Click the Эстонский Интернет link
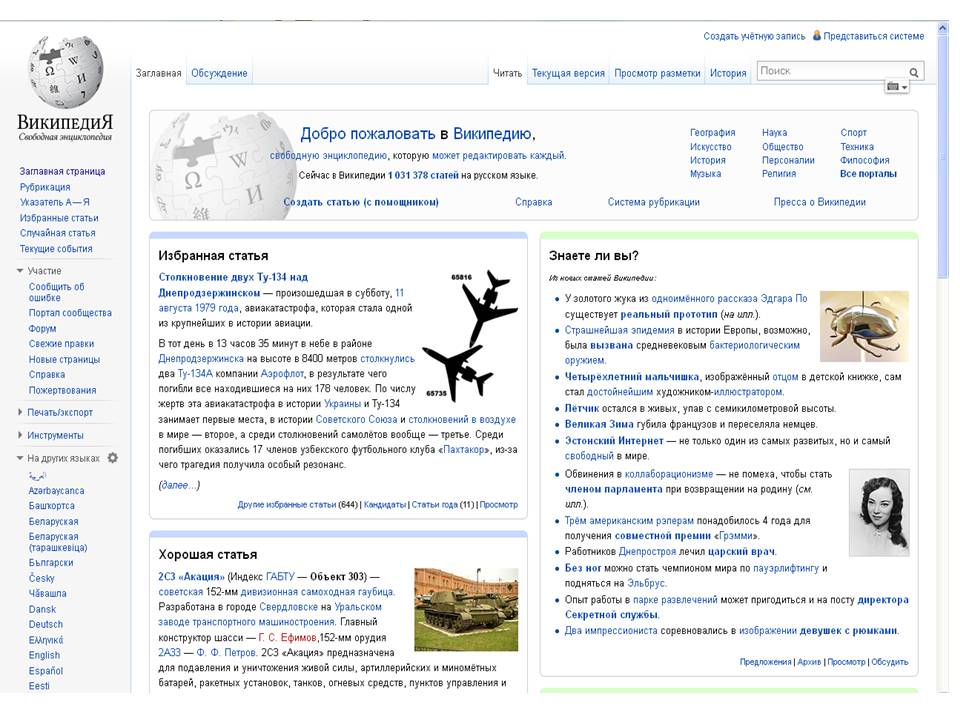 point(613,441)
